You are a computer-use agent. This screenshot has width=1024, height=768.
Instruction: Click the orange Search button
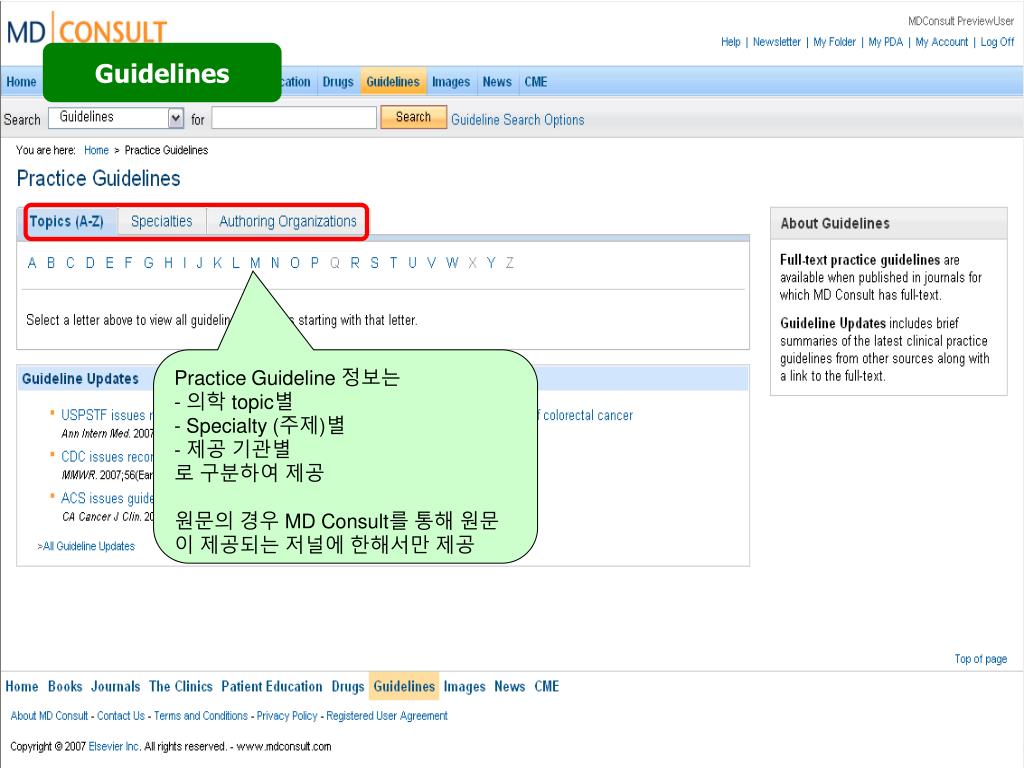[413, 117]
